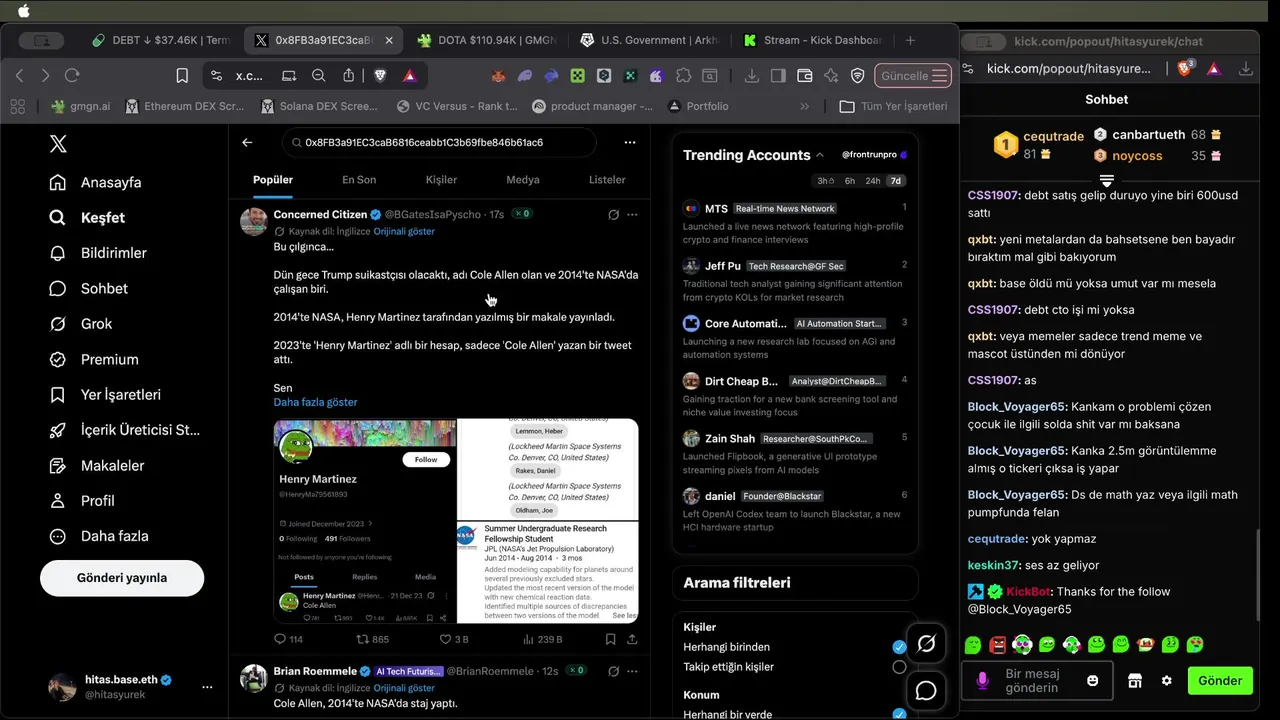Choose the 24h trending timeframe
This screenshot has width=1280, height=720.
873,181
